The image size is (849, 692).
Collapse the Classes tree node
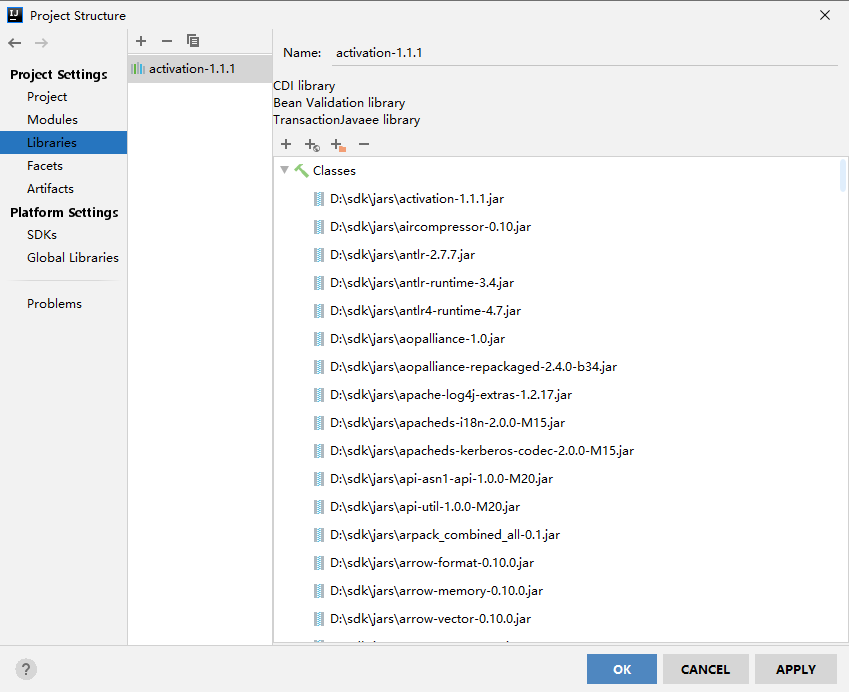pyautogui.click(x=284, y=170)
